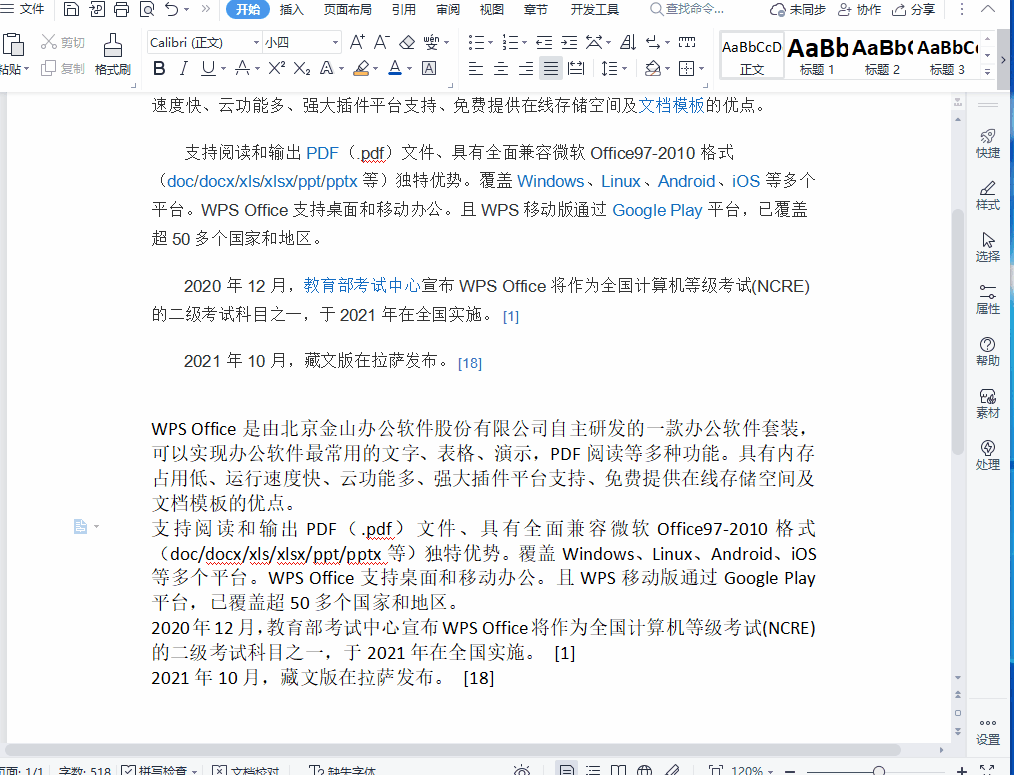
Task: Click the increase indent icon
Action: (569, 43)
